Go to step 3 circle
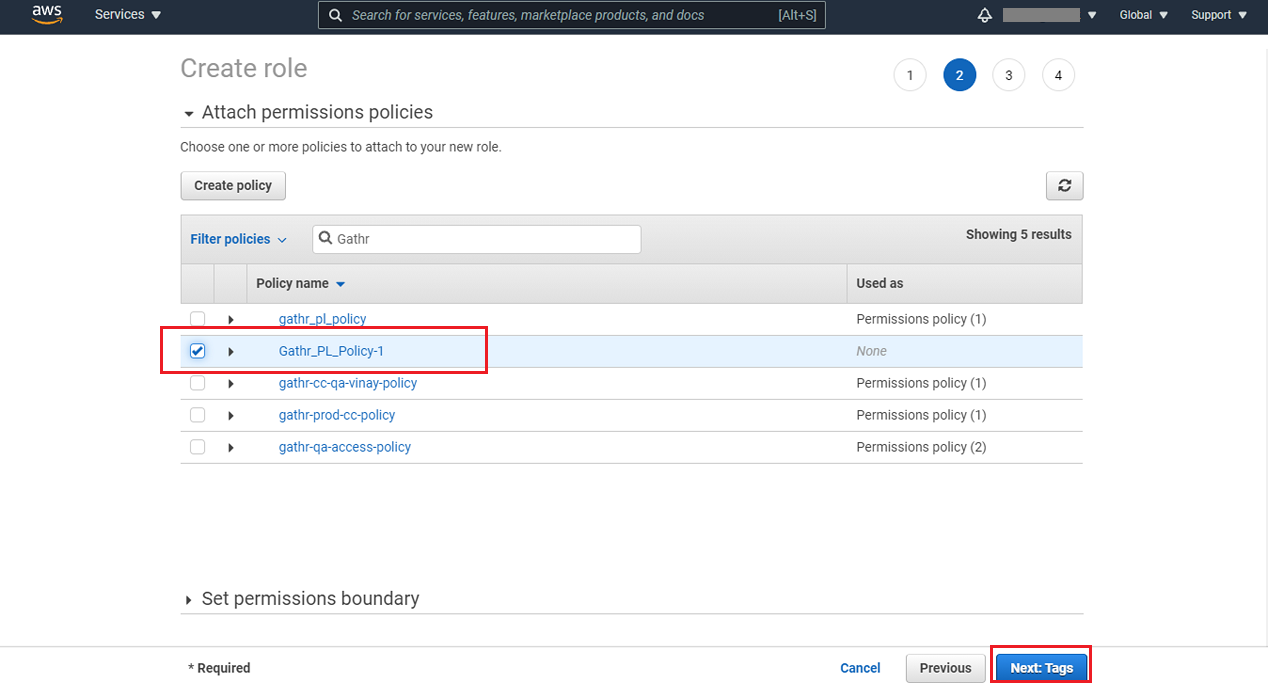Image resolution: width=1268 pixels, height=683 pixels. (x=1008, y=76)
